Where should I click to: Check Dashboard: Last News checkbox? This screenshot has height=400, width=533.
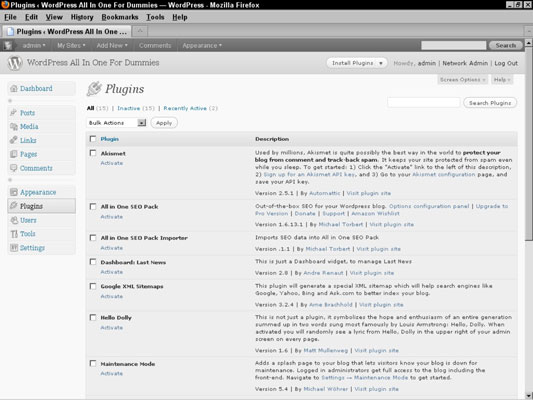[x=93, y=262]
